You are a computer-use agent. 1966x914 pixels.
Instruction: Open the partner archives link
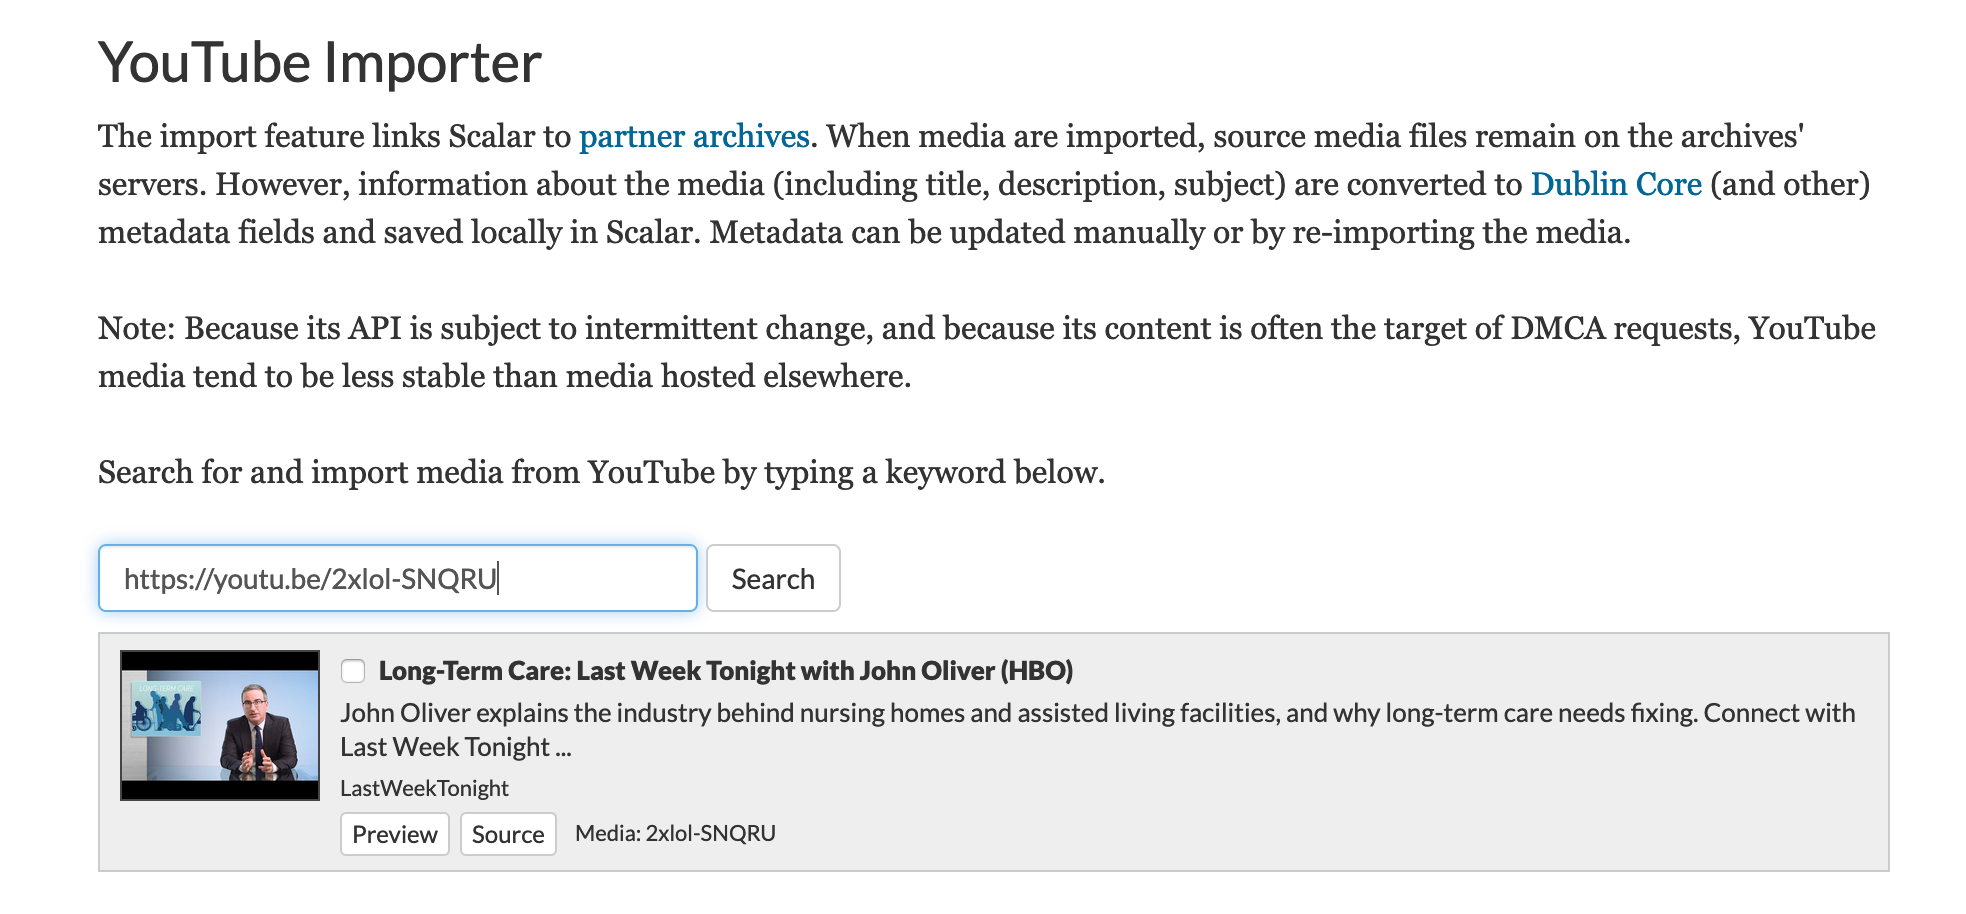pyautogui.click(x=693, y=136)
